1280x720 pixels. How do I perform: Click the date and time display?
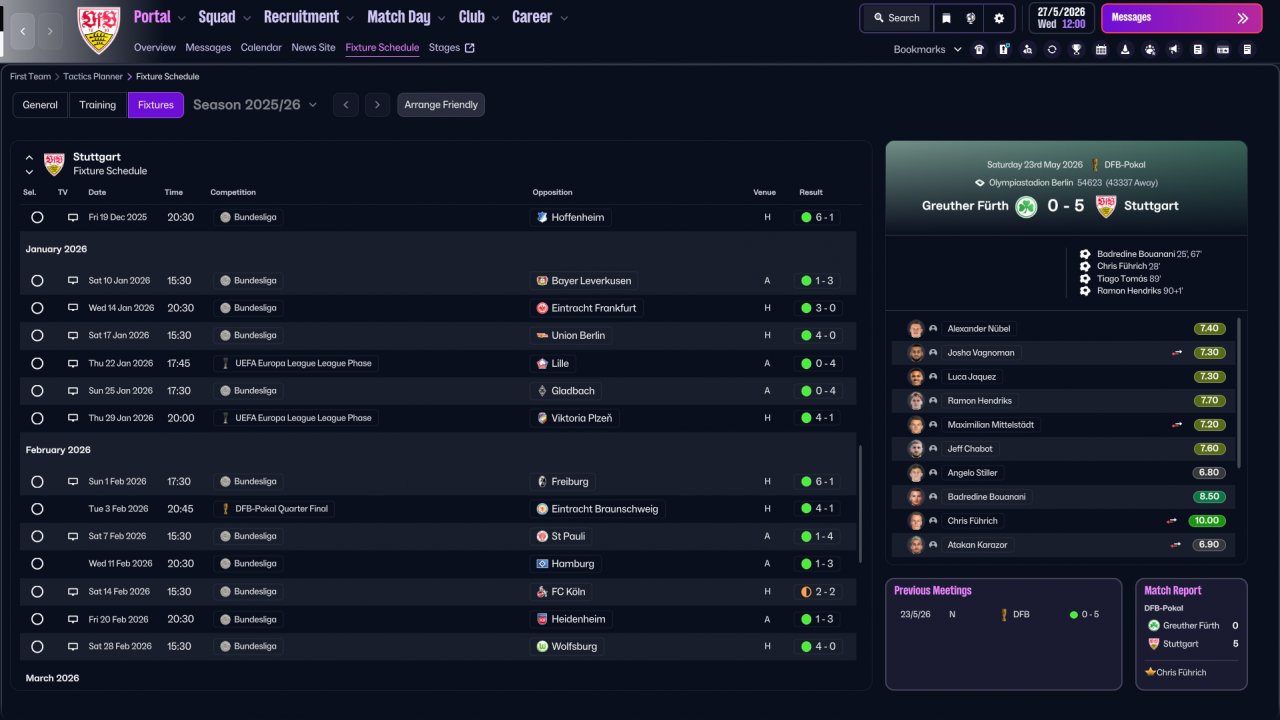click(x=1061, y=18)
